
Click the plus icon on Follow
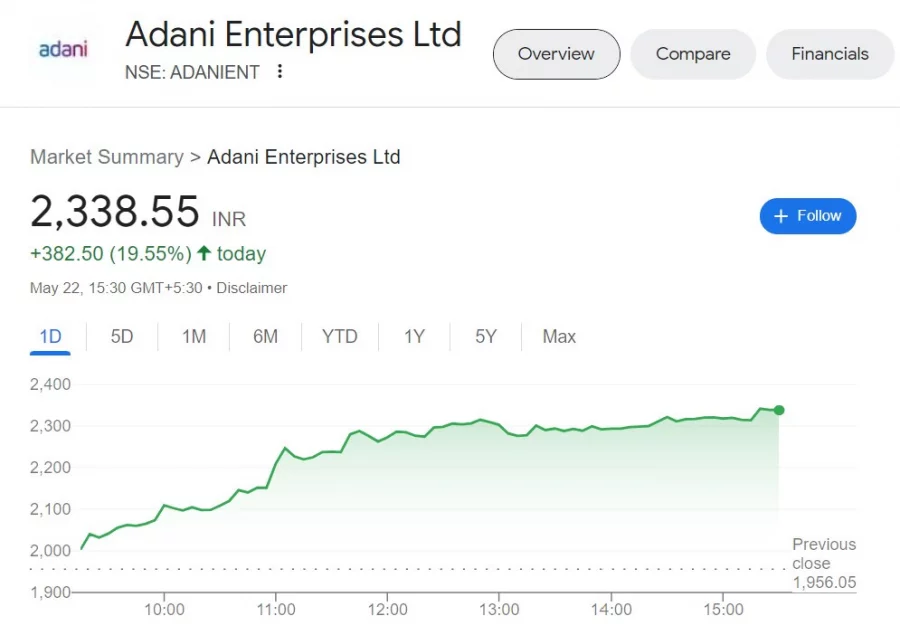tap(781, 216)
